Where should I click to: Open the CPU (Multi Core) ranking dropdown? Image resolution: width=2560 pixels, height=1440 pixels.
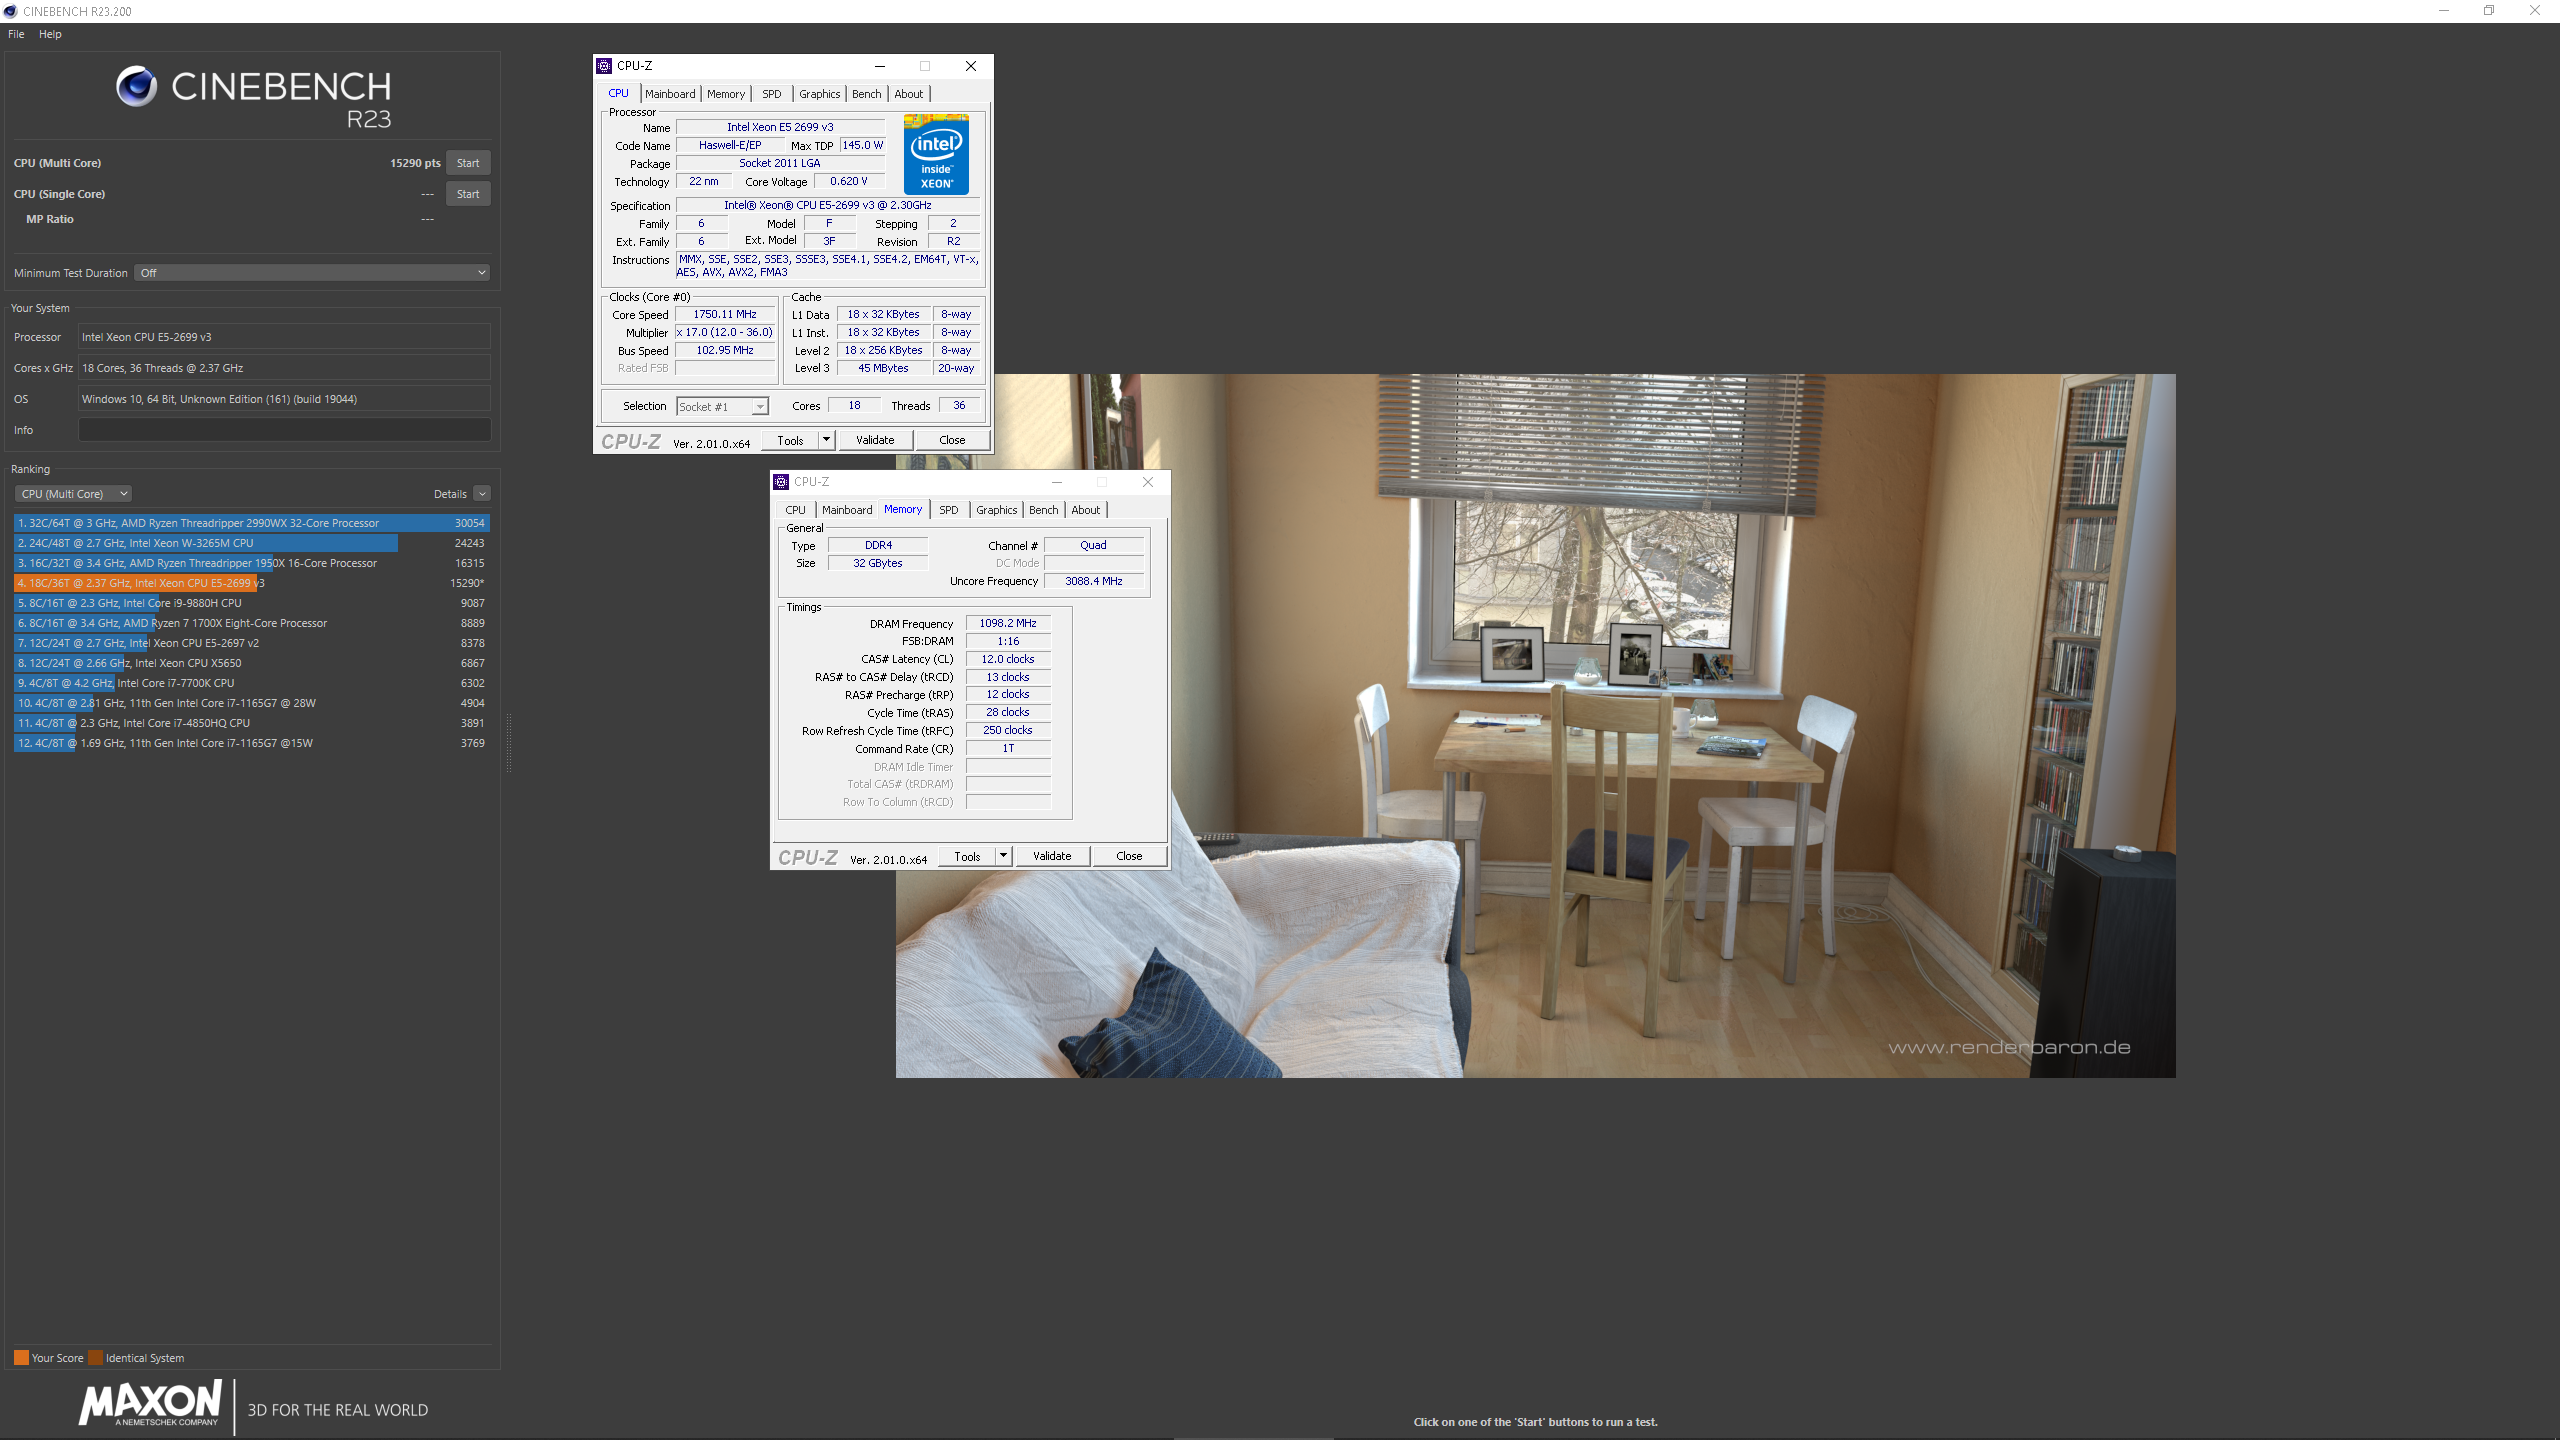73,494
